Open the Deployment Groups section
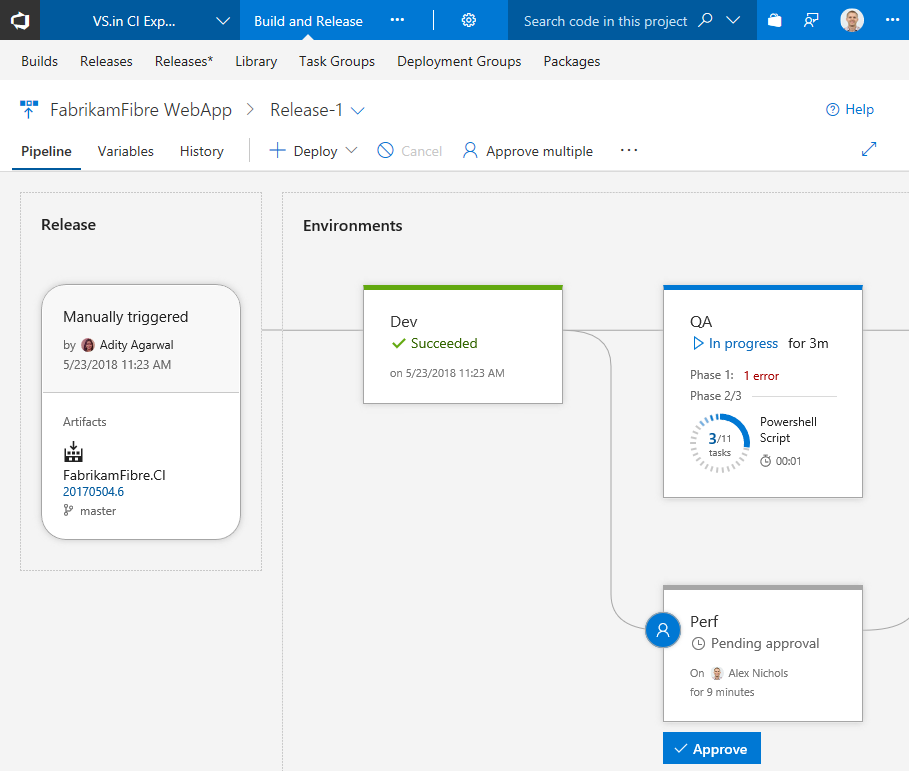This screenshot has width=909, height=771. [458, 61]
